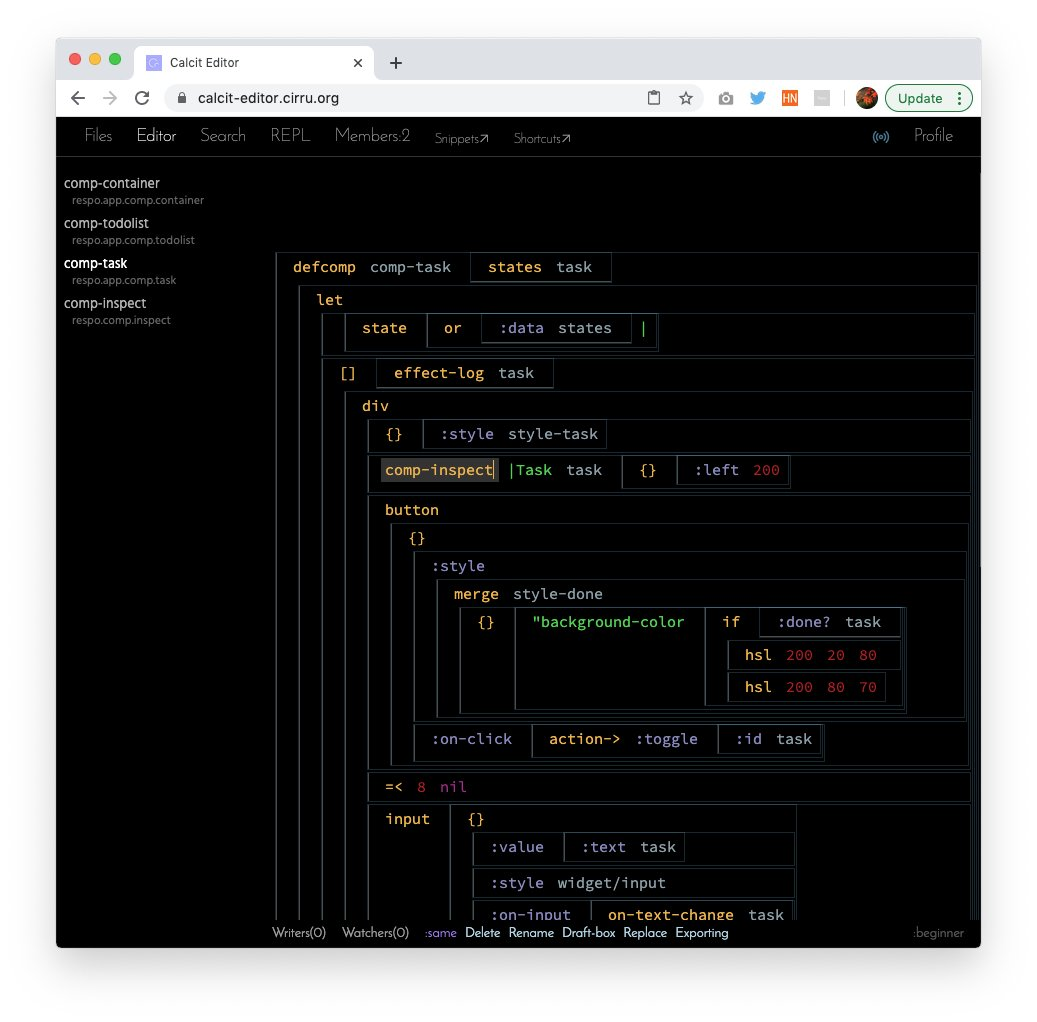Click the lock icon in address bar
This screenshot has width=1037, height=1022.
(182, 98)
